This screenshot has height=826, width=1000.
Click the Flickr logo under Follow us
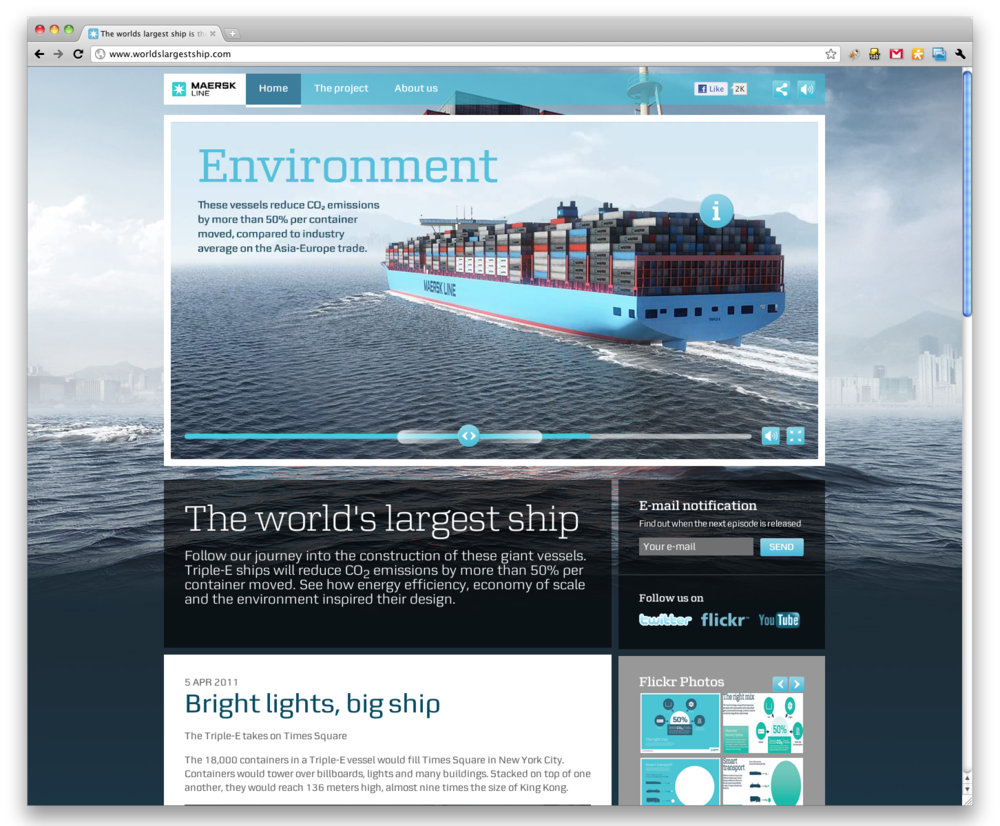pos(724,619)
